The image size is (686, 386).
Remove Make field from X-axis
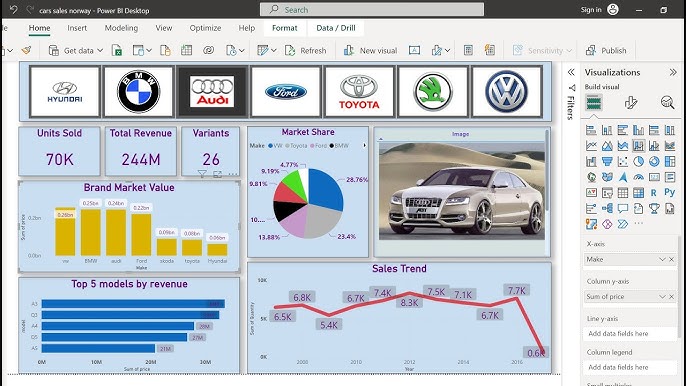[672, 260]
